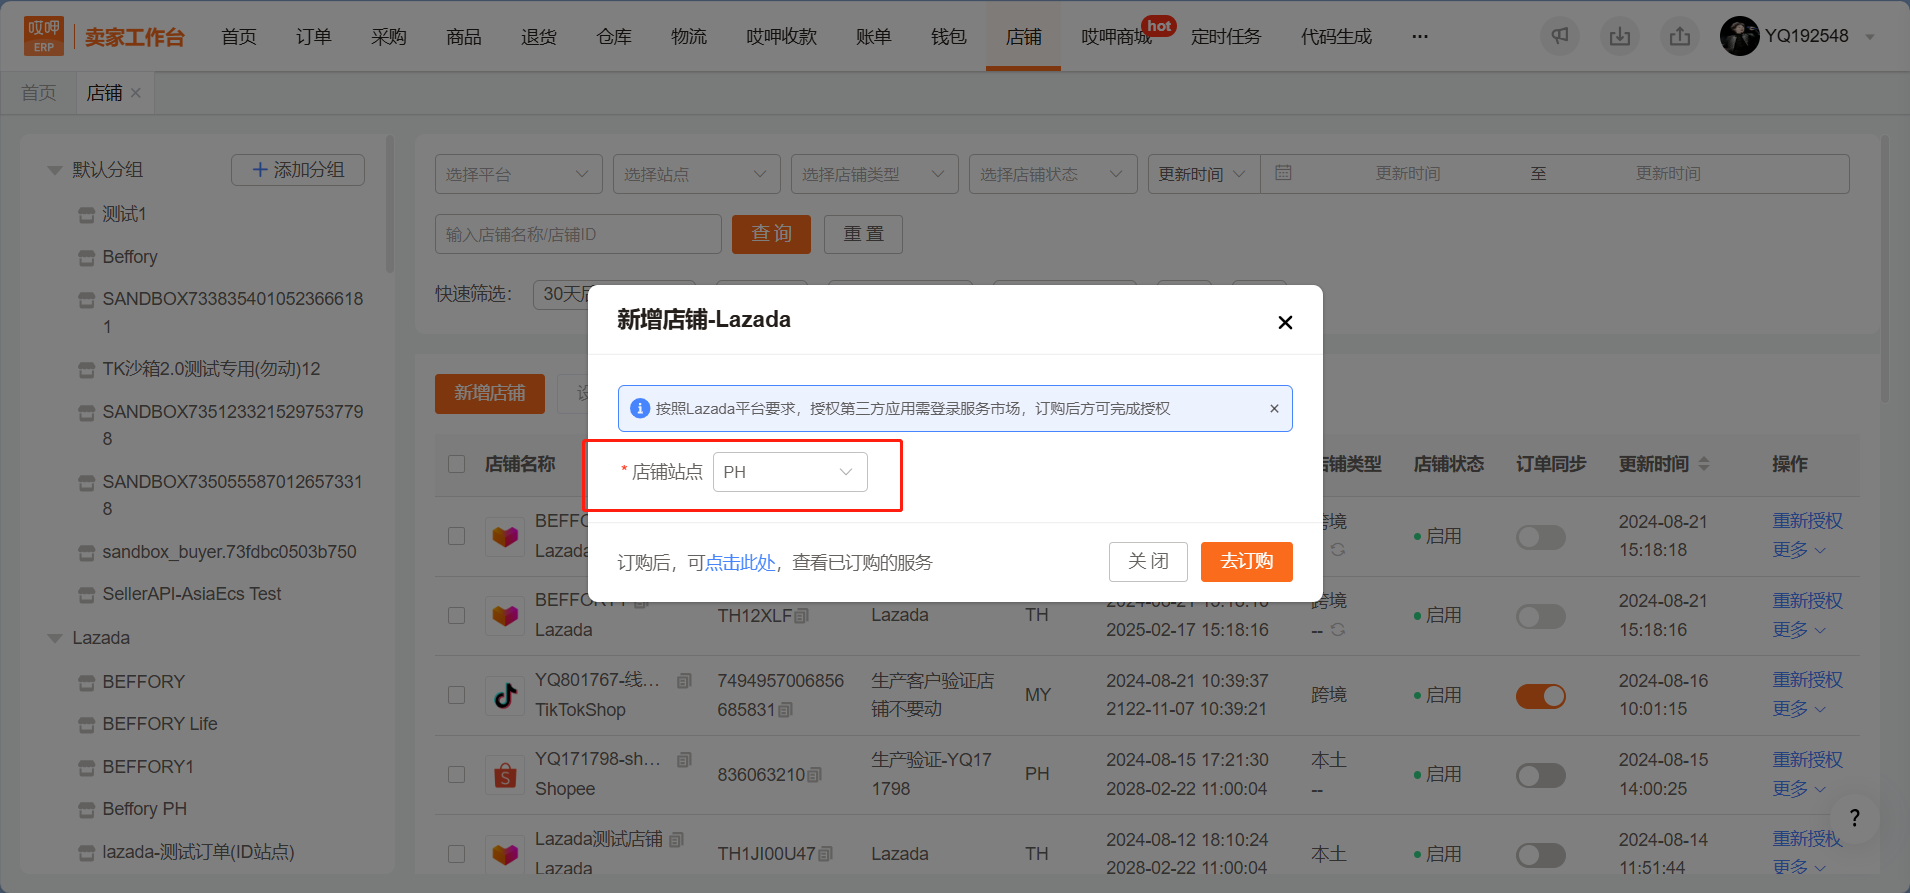
Task: Disable order sync for TikTokShop row
Action: click(1541, 696)
